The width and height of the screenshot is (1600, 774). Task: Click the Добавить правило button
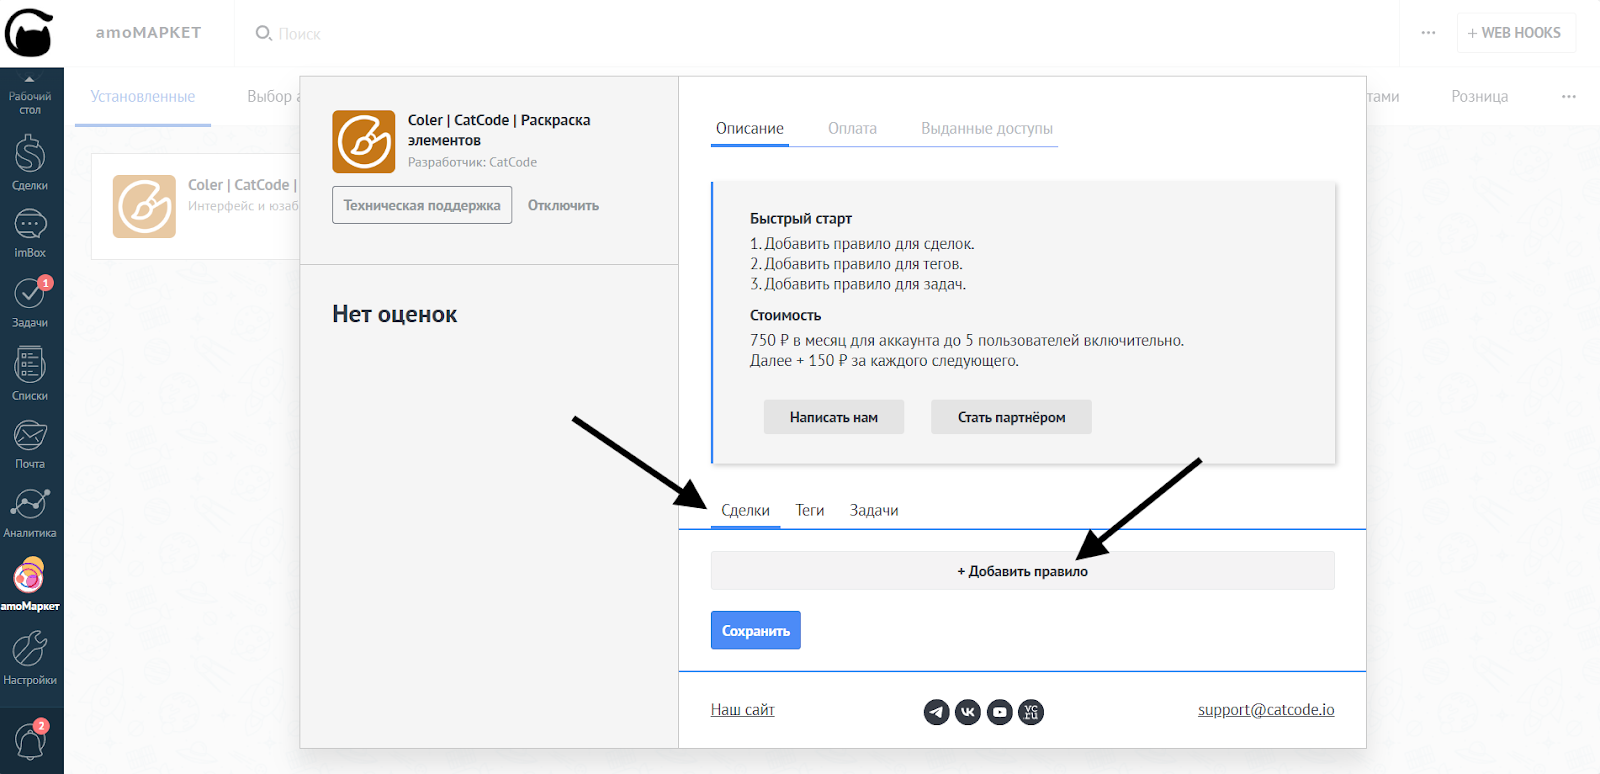pyautogui.click(x=1022, y=571)
